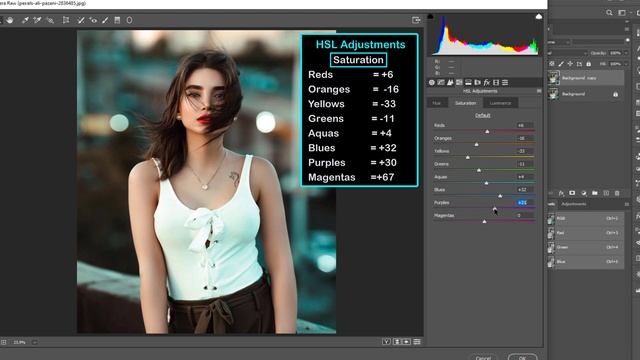Click the Blues value field
640x360 pixels.
tap(525, 190)
